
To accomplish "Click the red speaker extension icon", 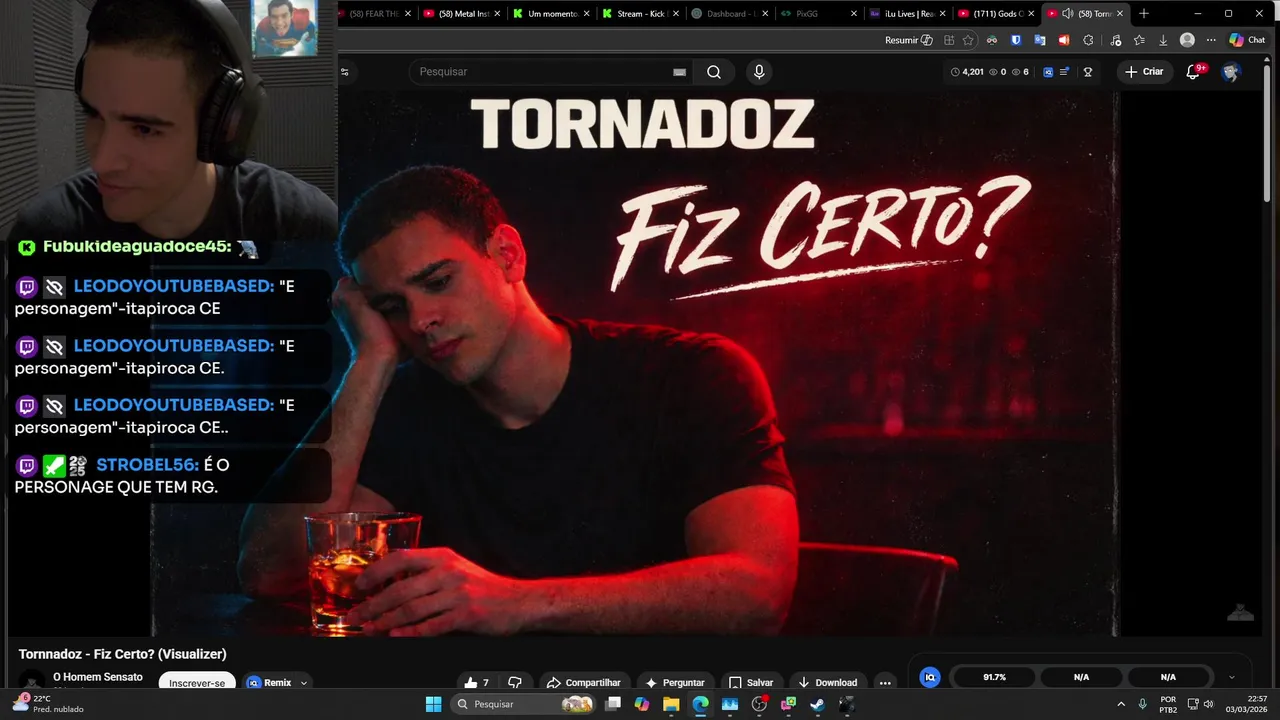I will coord(1064,40).
